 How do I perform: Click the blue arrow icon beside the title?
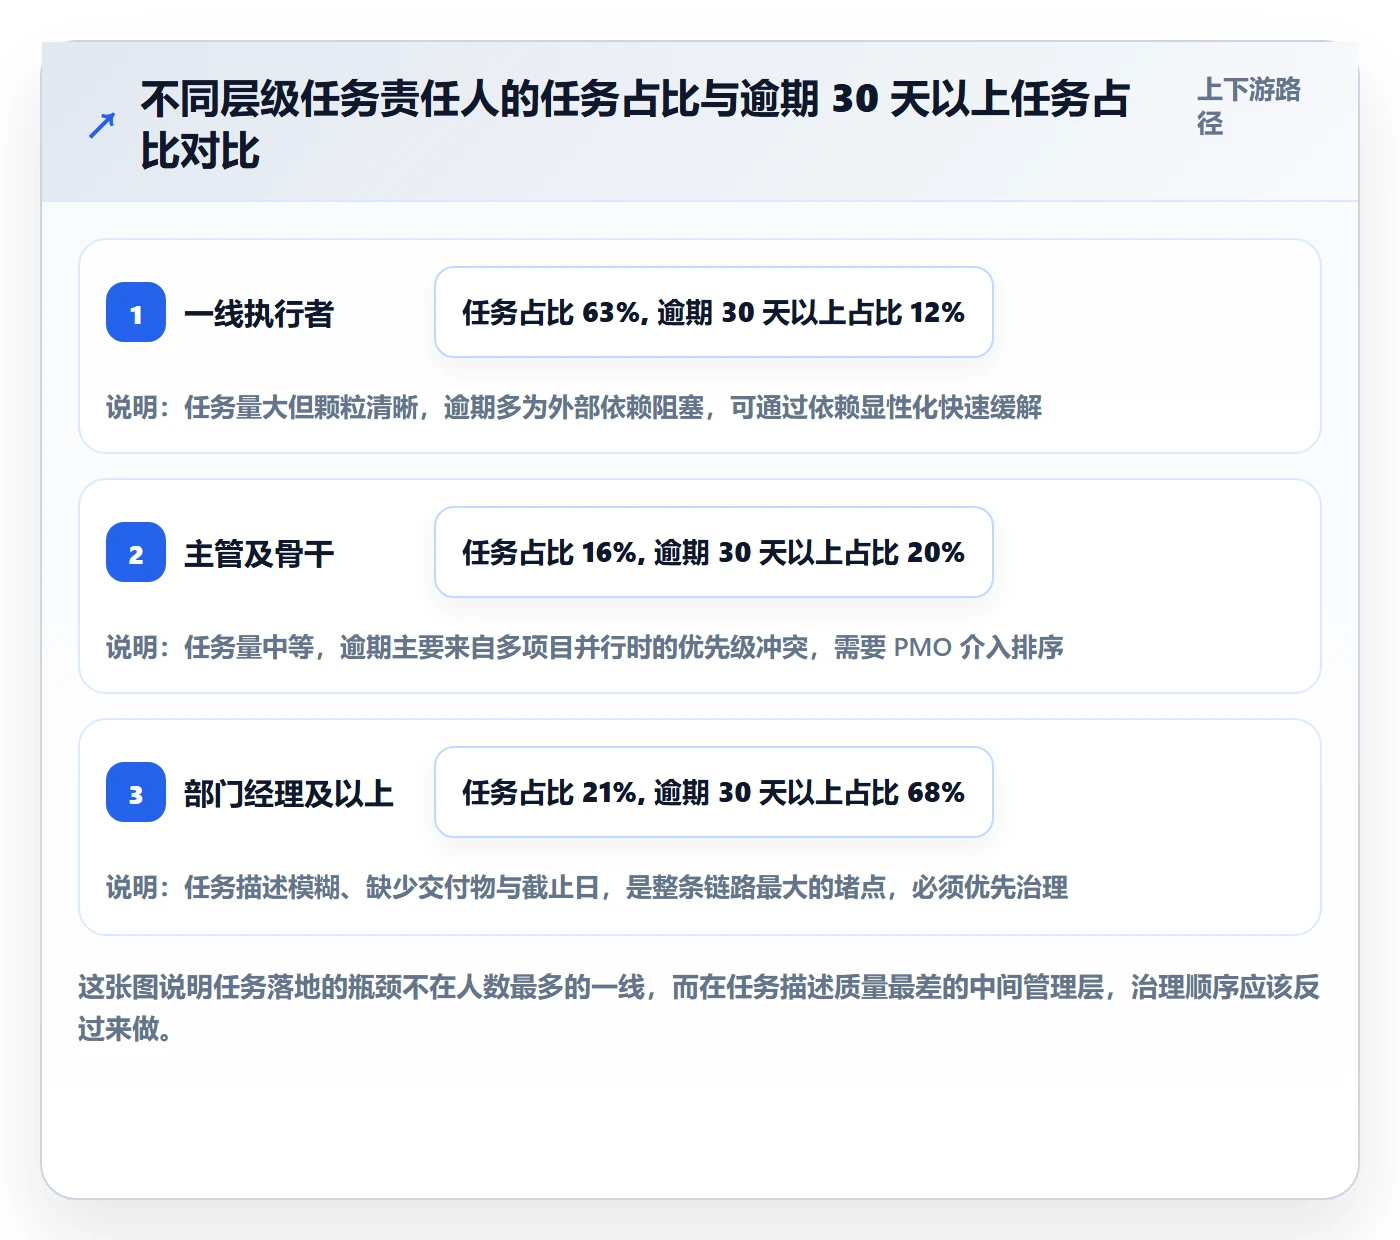102,125
